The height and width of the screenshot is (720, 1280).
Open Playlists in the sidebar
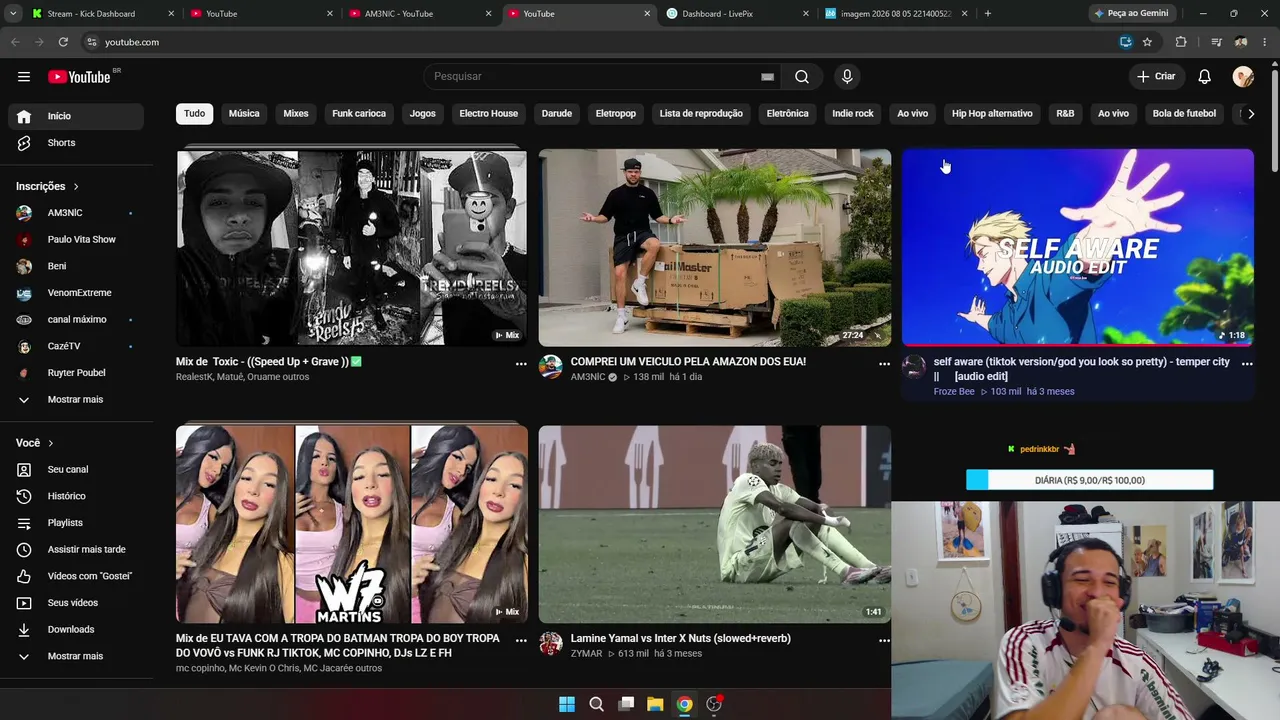point(76,523)
